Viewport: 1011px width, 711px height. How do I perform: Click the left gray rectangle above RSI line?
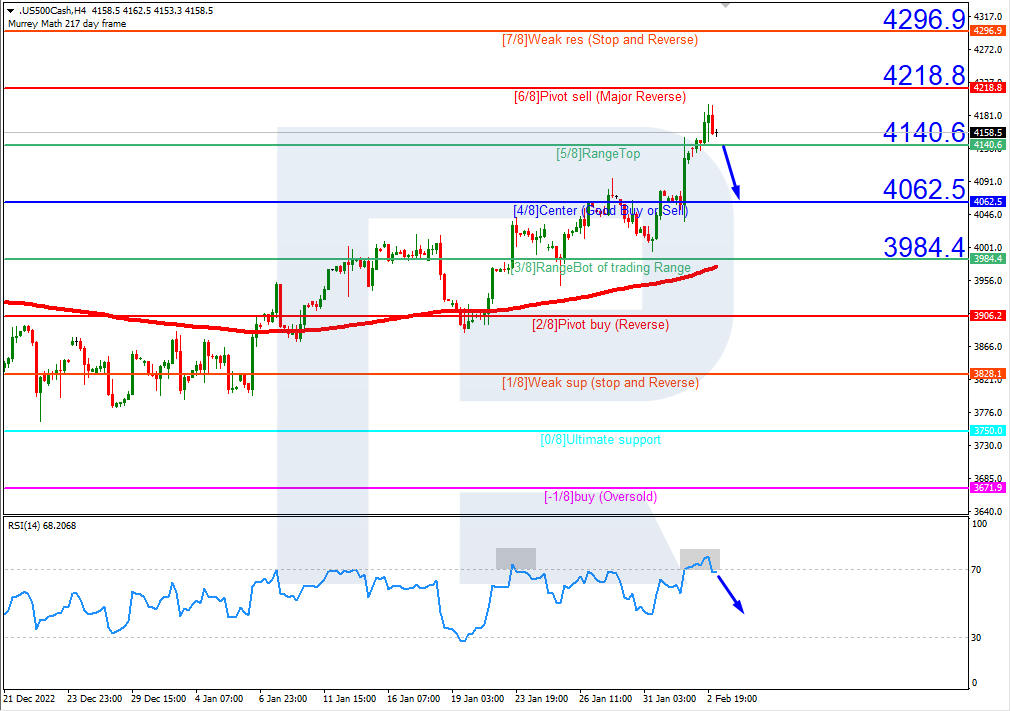coord(515,558)
